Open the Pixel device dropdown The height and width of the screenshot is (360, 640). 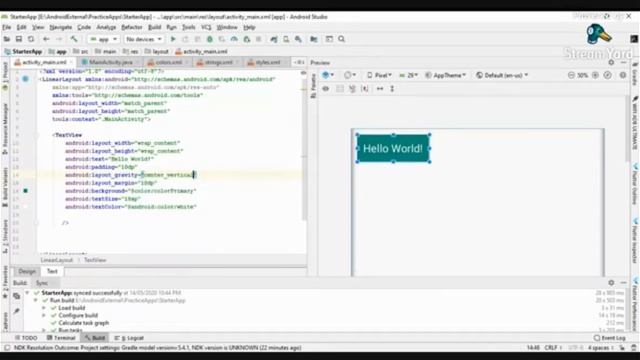(x=380, y=76)
